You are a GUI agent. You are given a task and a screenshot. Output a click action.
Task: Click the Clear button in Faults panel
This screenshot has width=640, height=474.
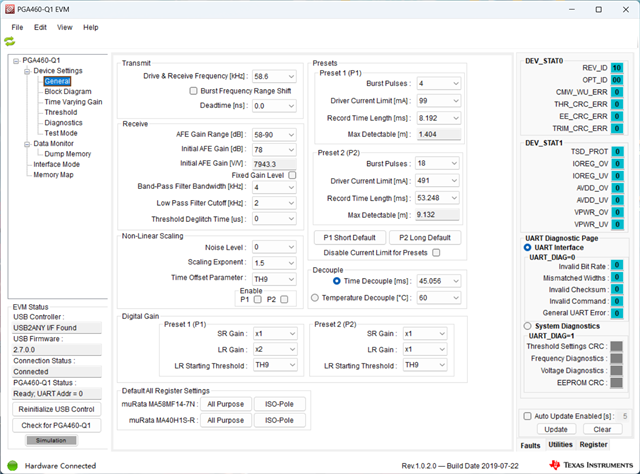point(602,429)
